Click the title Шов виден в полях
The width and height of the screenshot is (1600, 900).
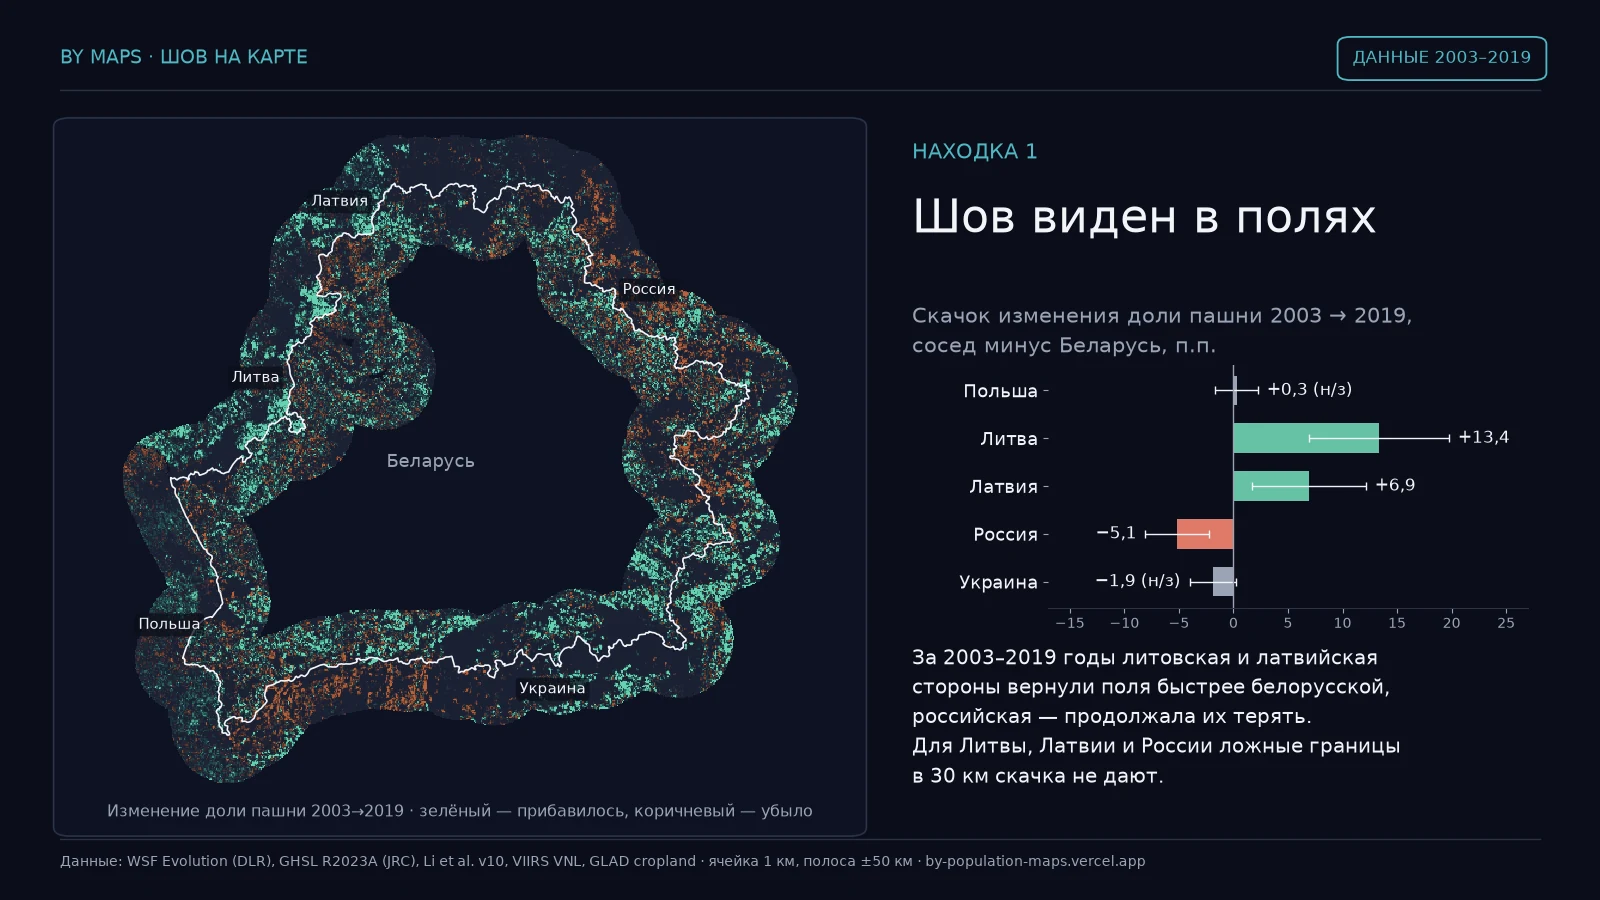pyautogui.click(x=1144, y=217)
